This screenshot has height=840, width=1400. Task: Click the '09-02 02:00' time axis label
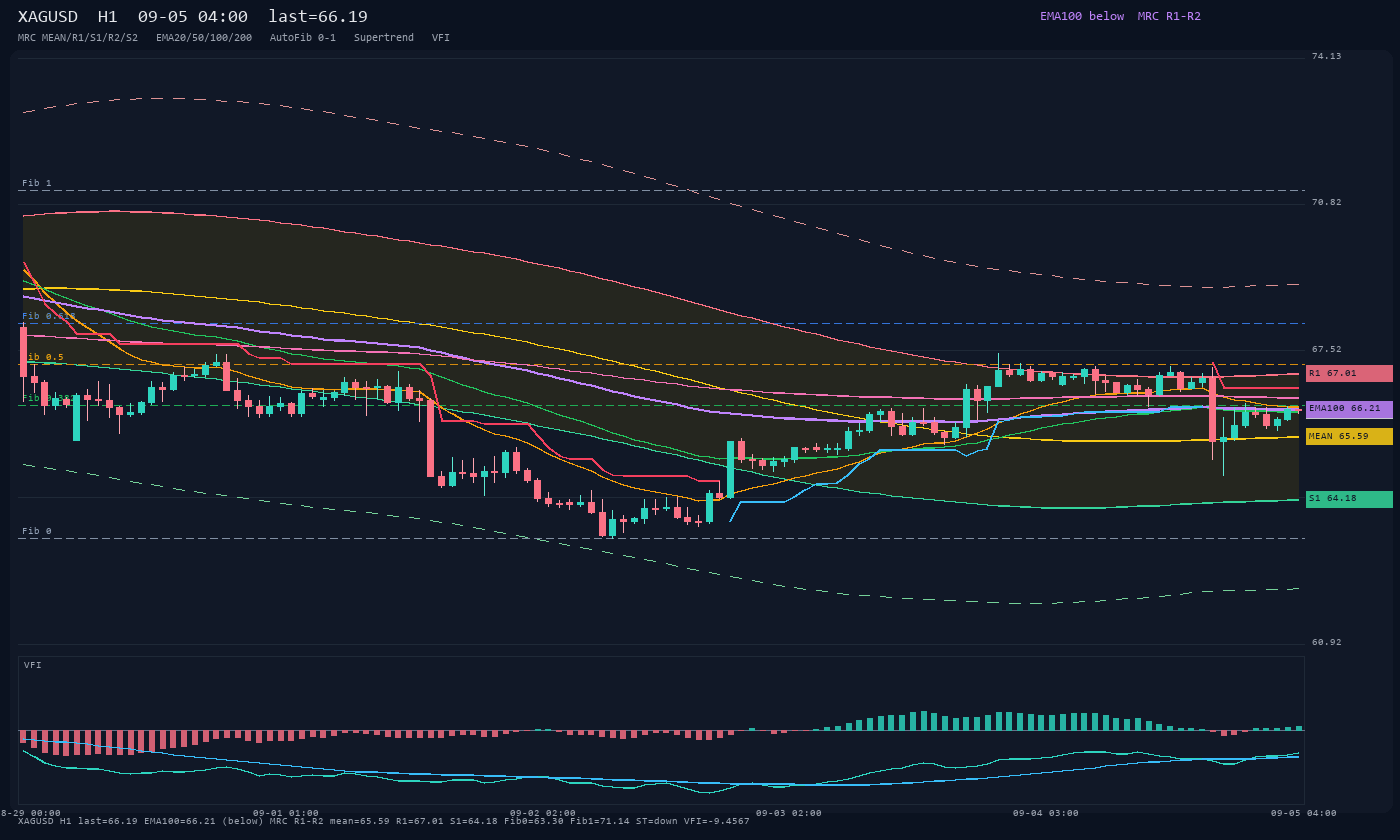click(543, 813)
